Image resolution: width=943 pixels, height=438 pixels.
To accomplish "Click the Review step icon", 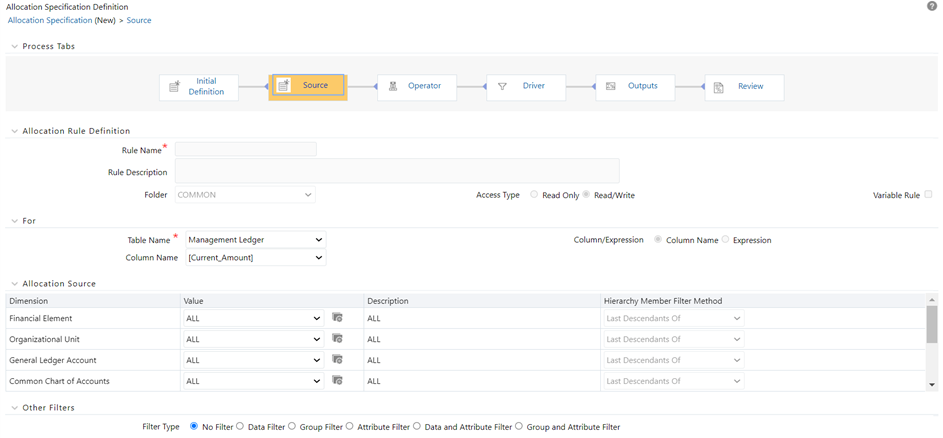I will pos(718,87).
